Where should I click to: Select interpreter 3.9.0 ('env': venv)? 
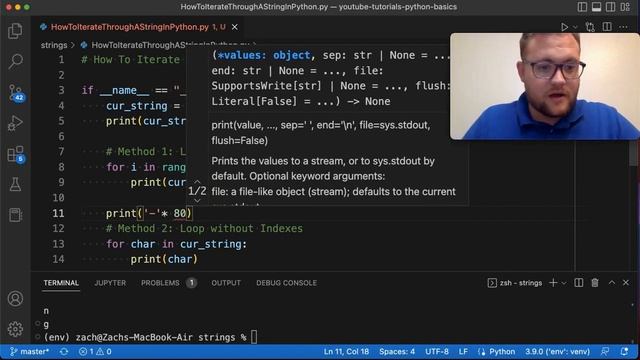557,351
